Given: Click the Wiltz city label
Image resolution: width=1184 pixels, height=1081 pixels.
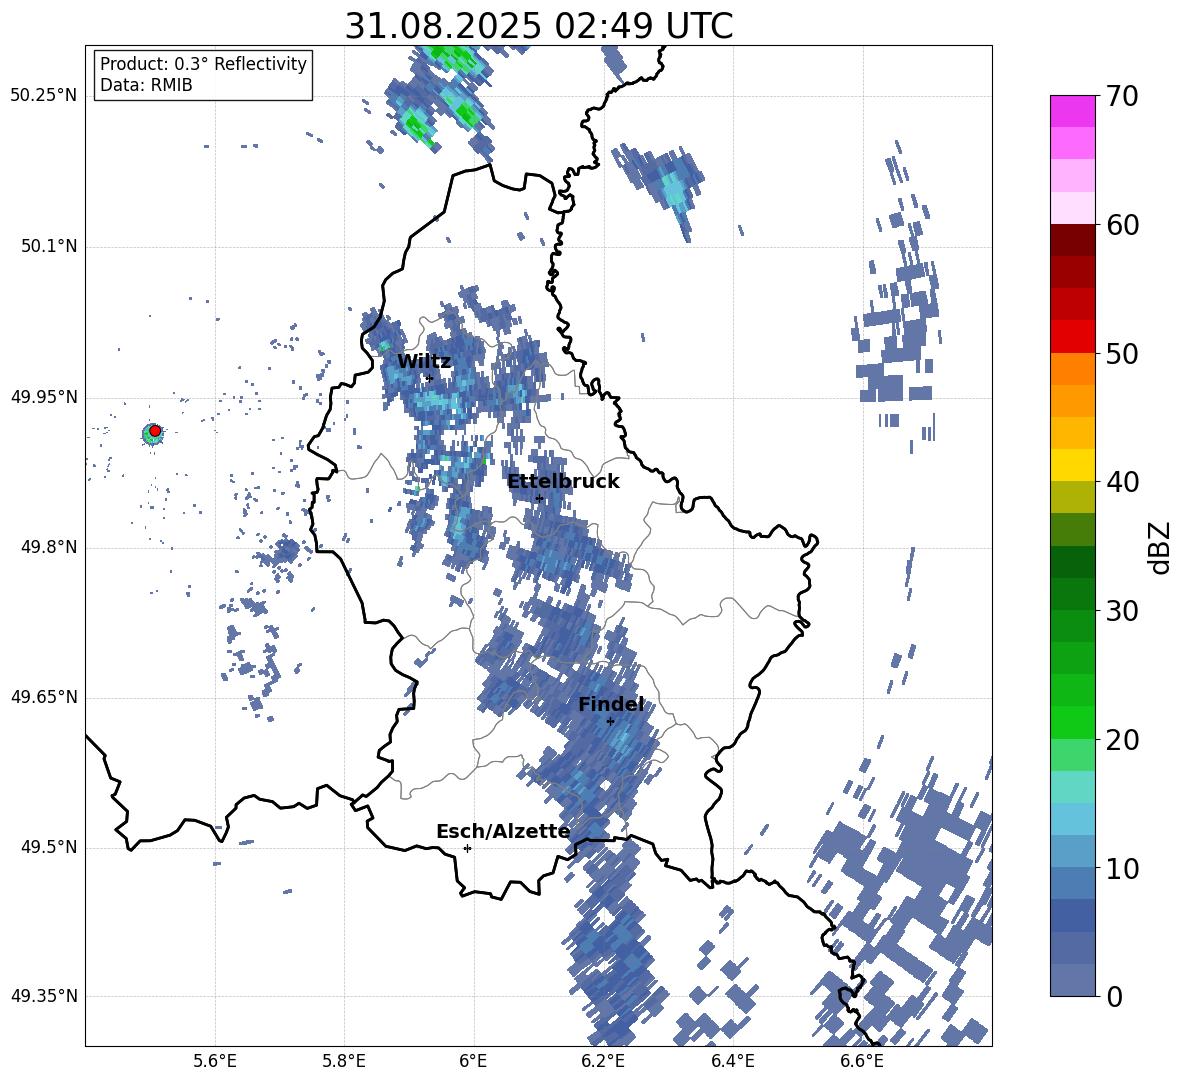Looking at the screenshot, I should point(424,361).
